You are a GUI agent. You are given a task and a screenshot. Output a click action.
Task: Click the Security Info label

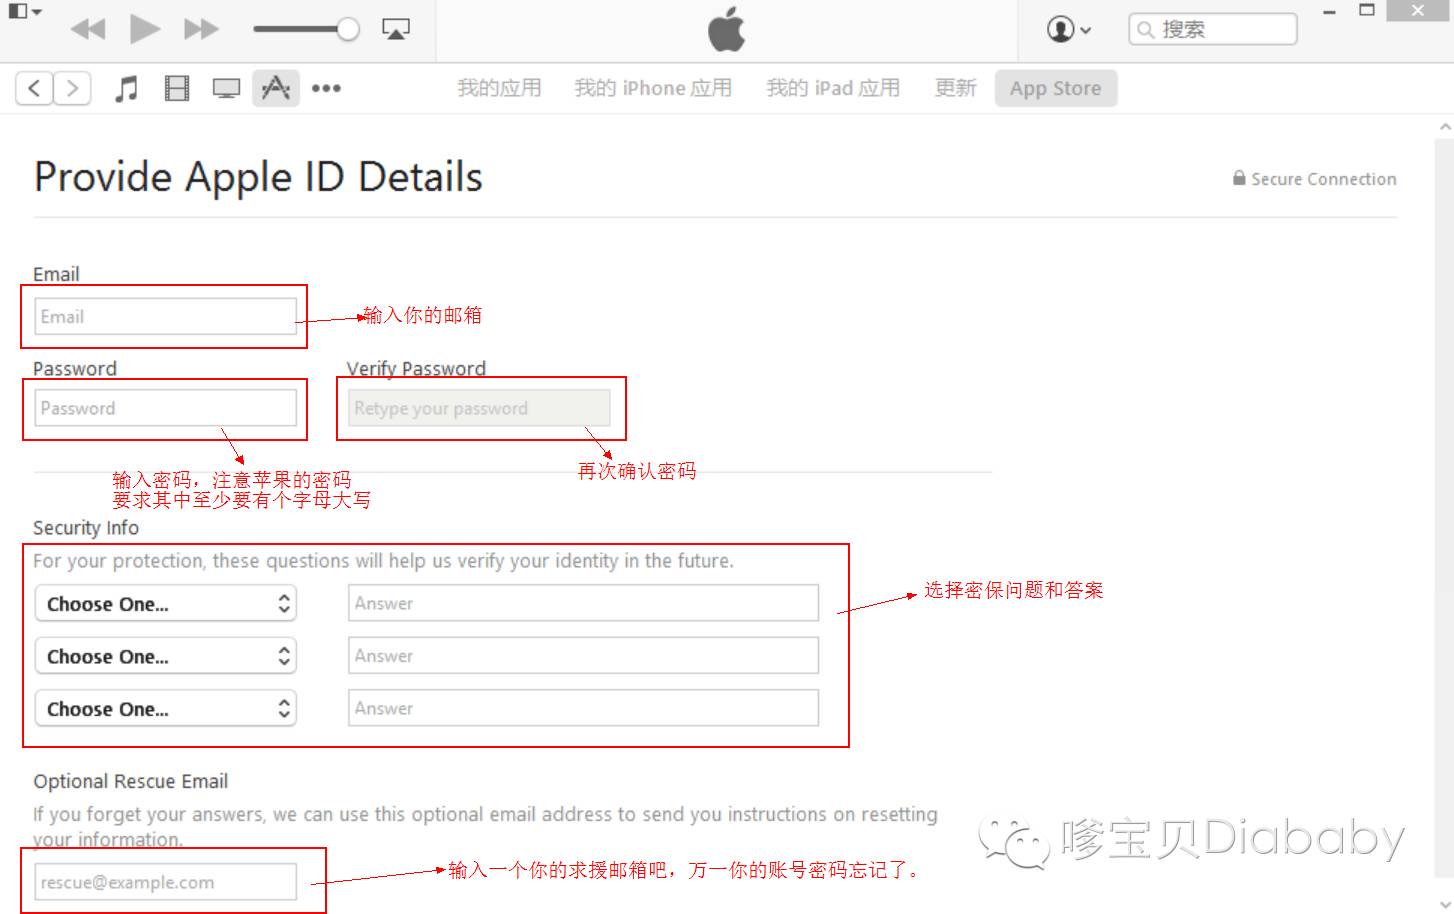point(86,528)
